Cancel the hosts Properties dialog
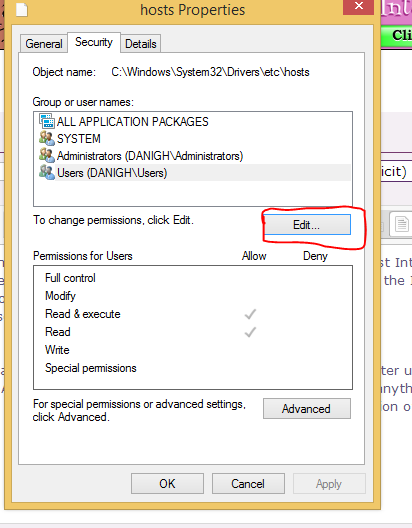 click(x=248, y=484)
